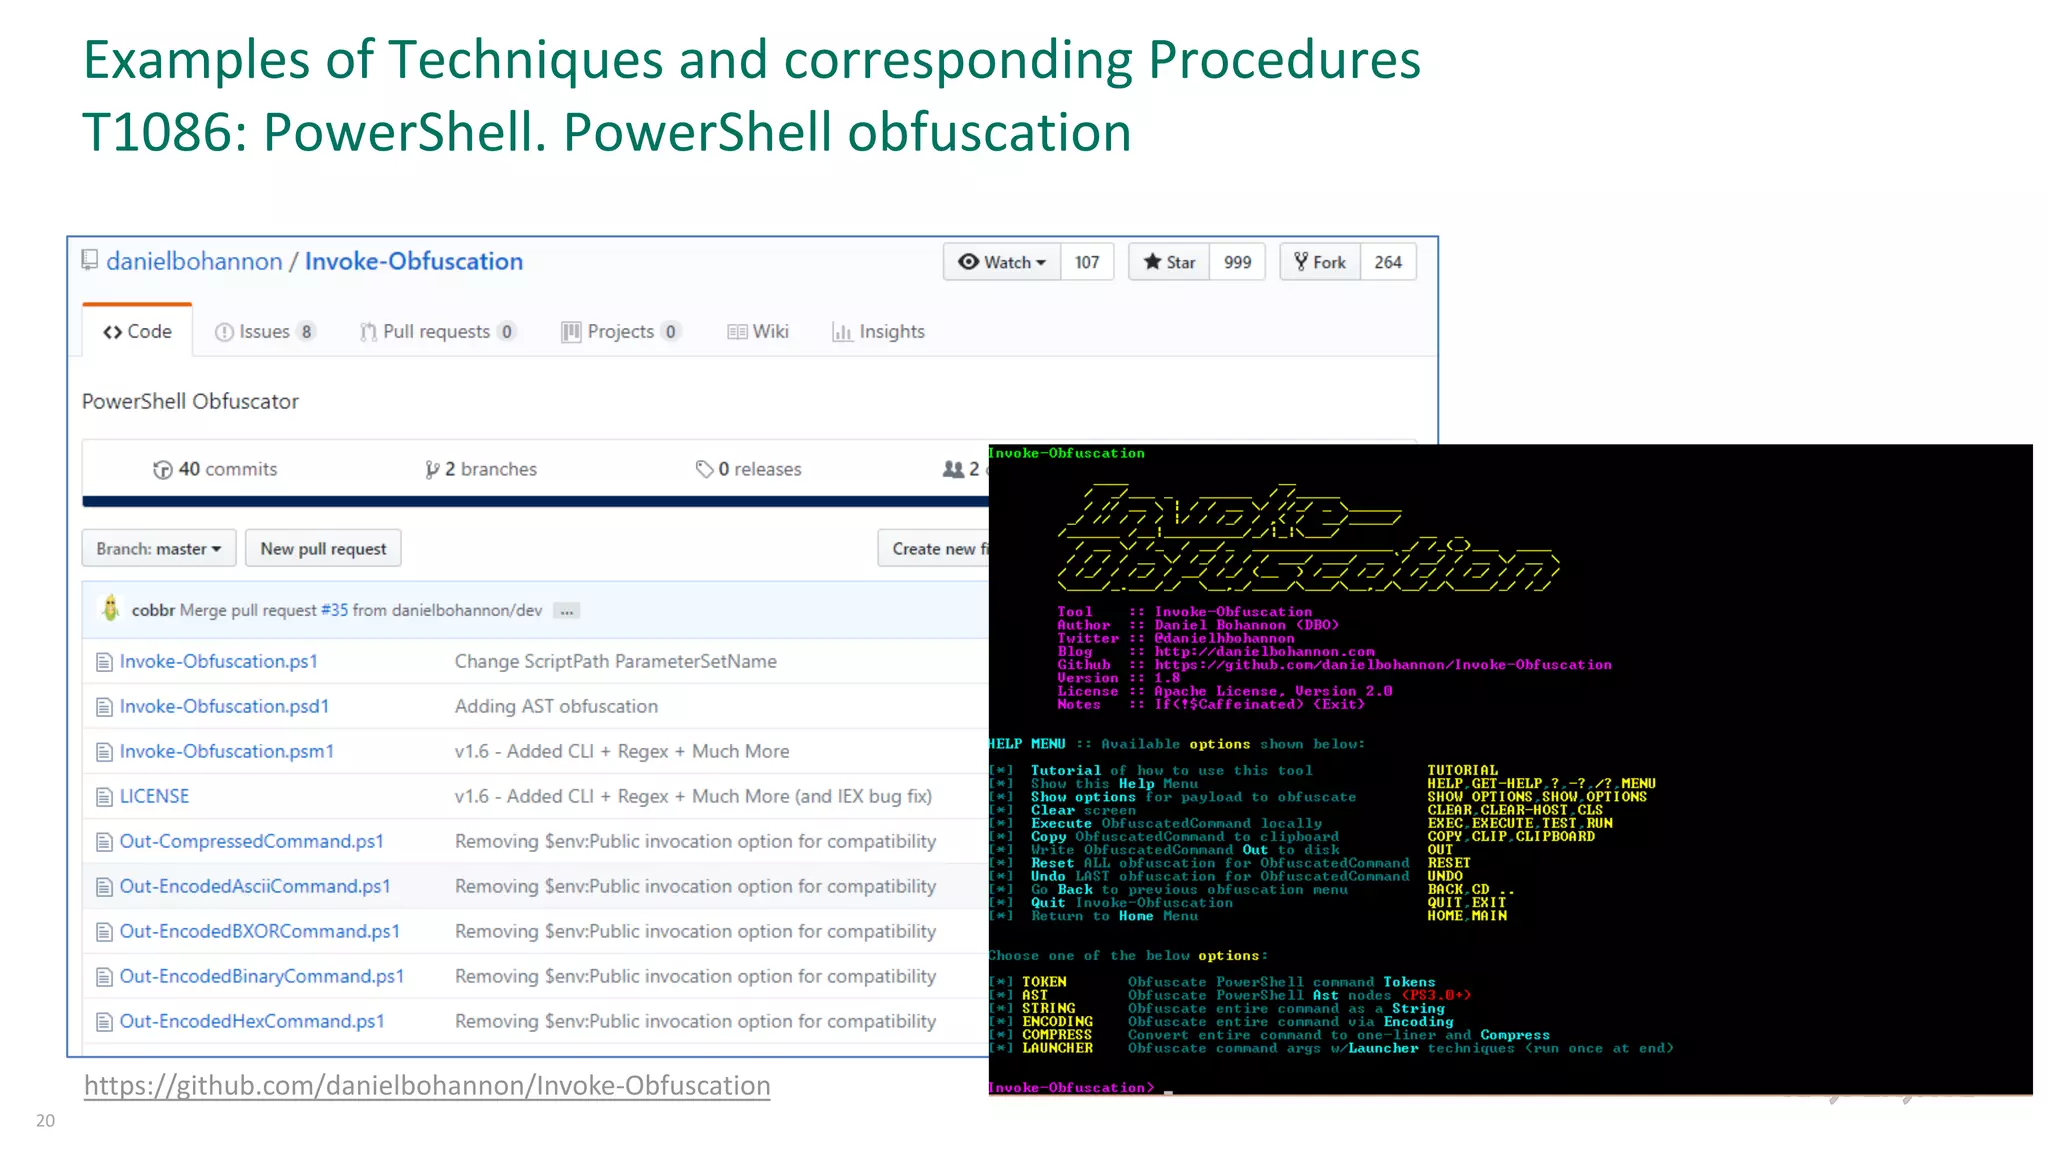Click the 999 star count
The image size is (2048, 1152).
(1237, 262)
